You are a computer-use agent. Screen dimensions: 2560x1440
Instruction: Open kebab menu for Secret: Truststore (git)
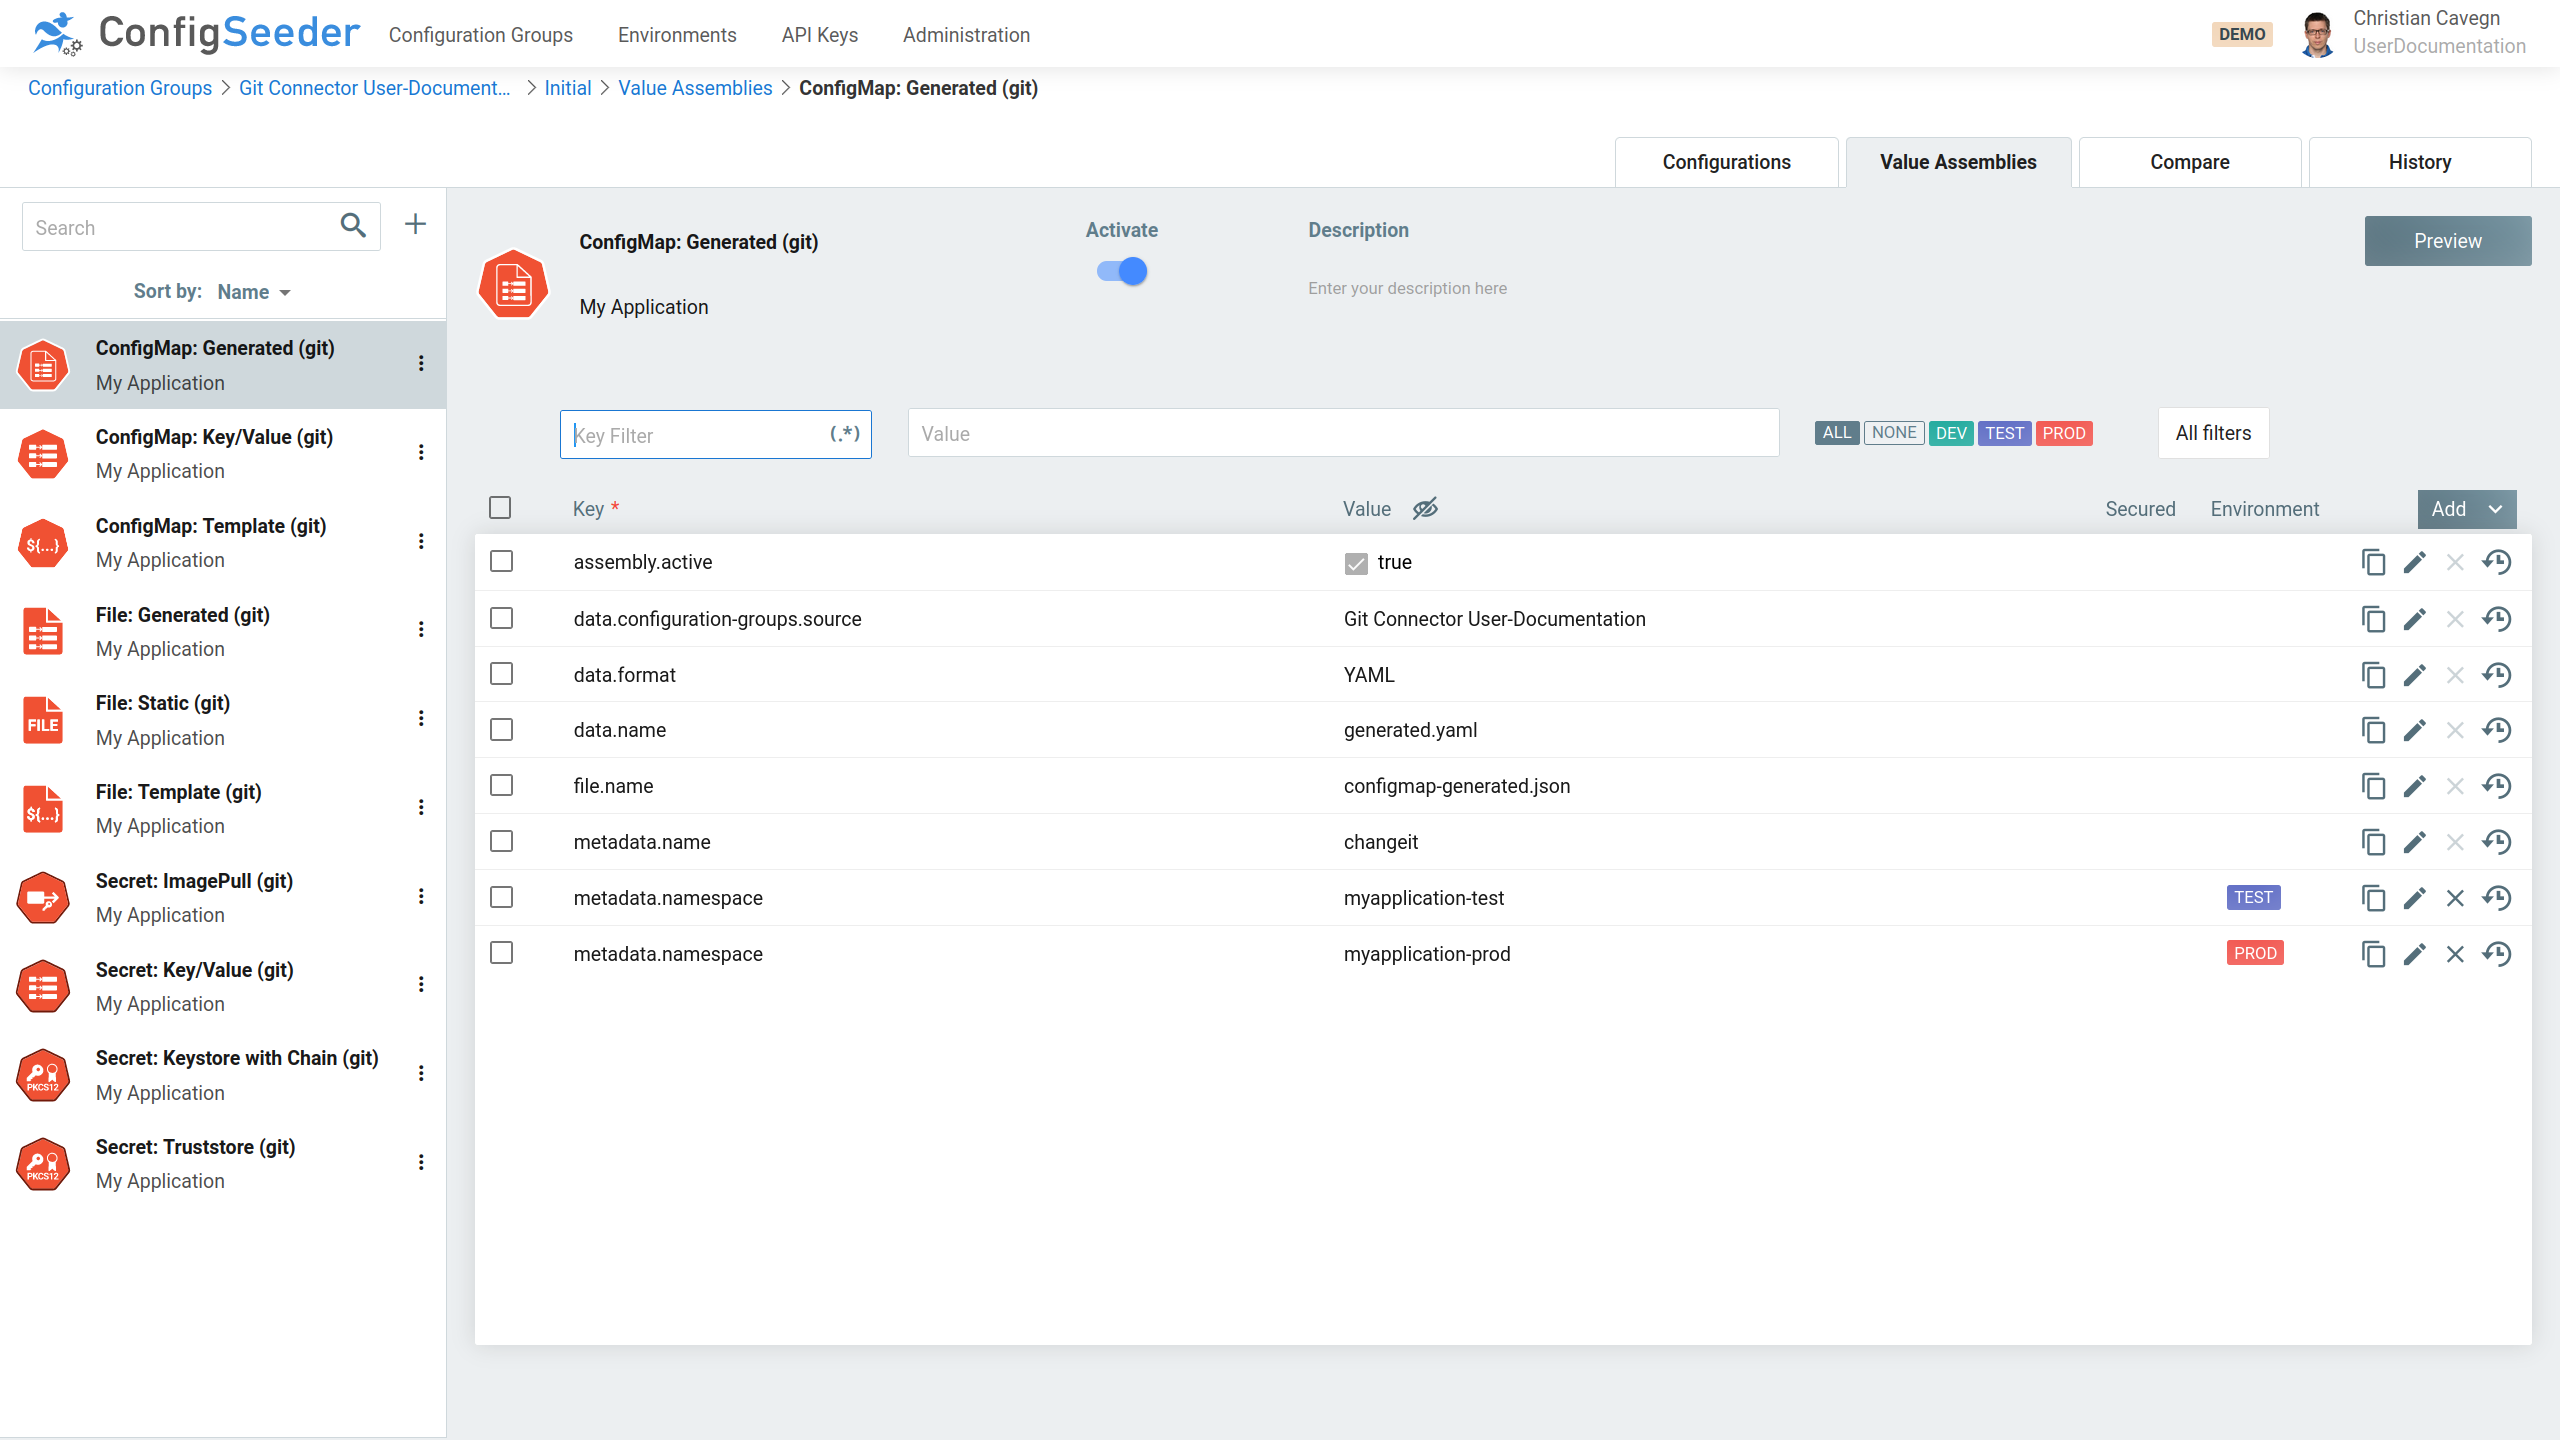pos(421,1162)
